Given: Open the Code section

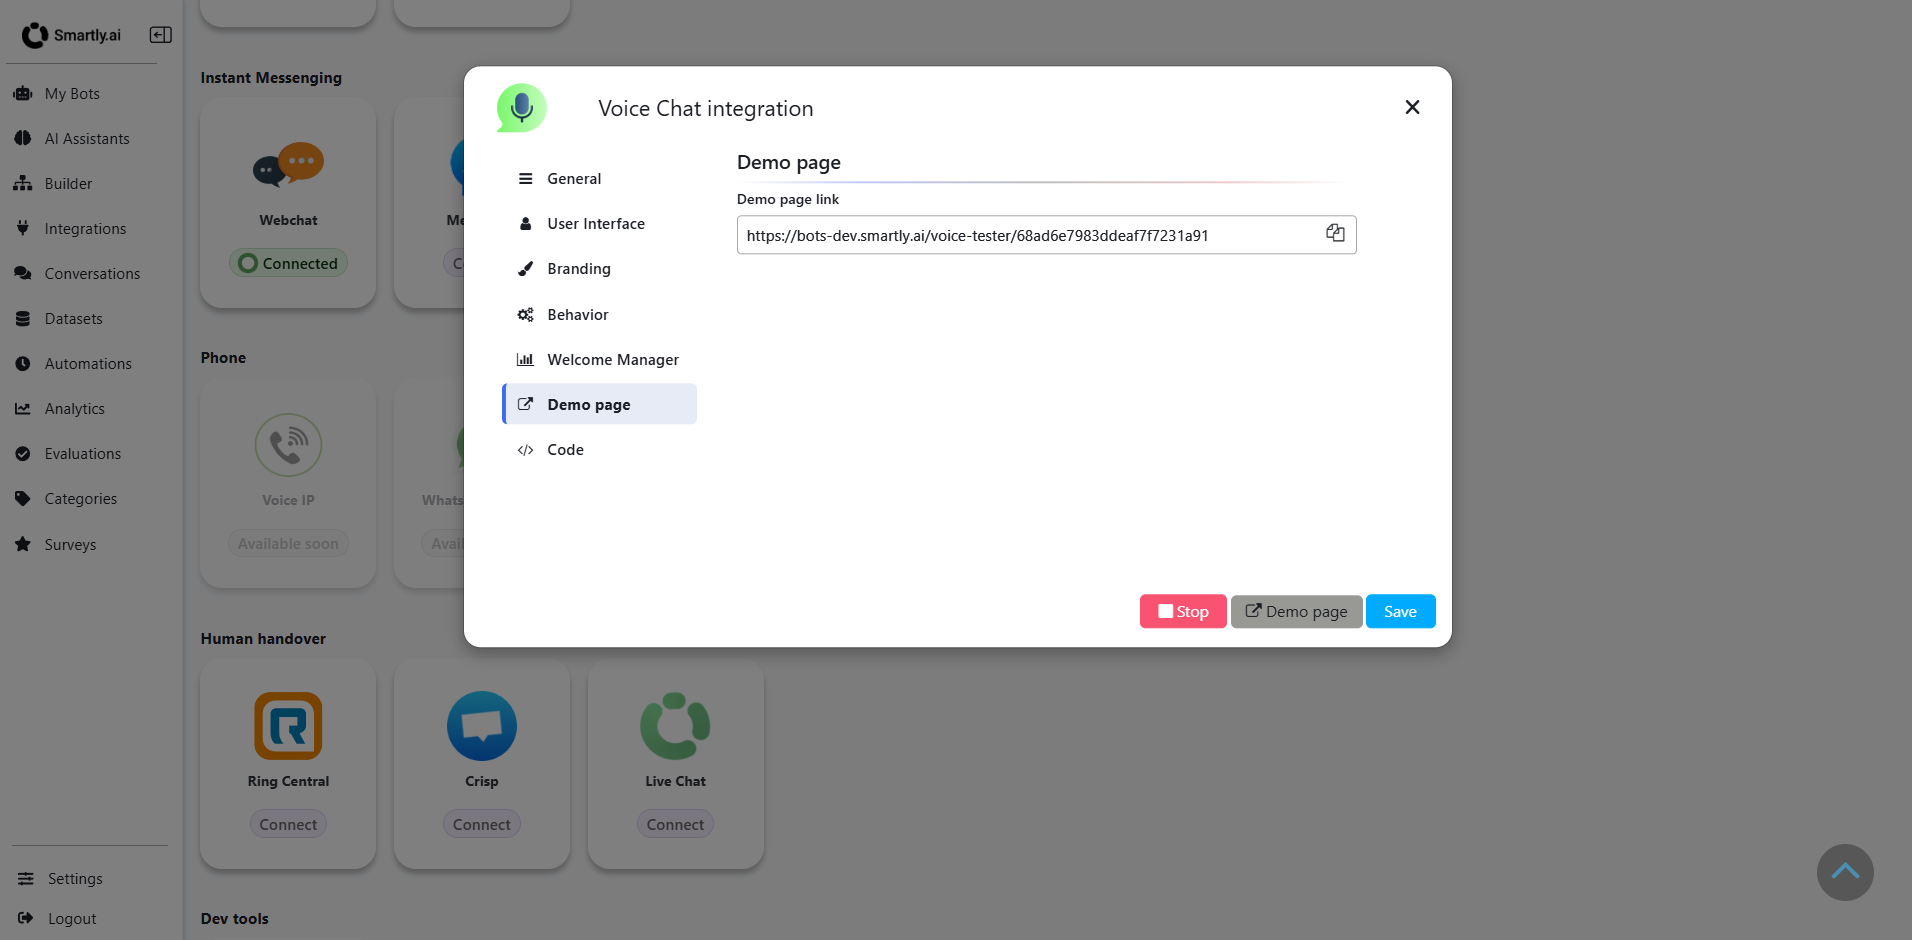Looking at the screenshot, I should pos(565,449).
